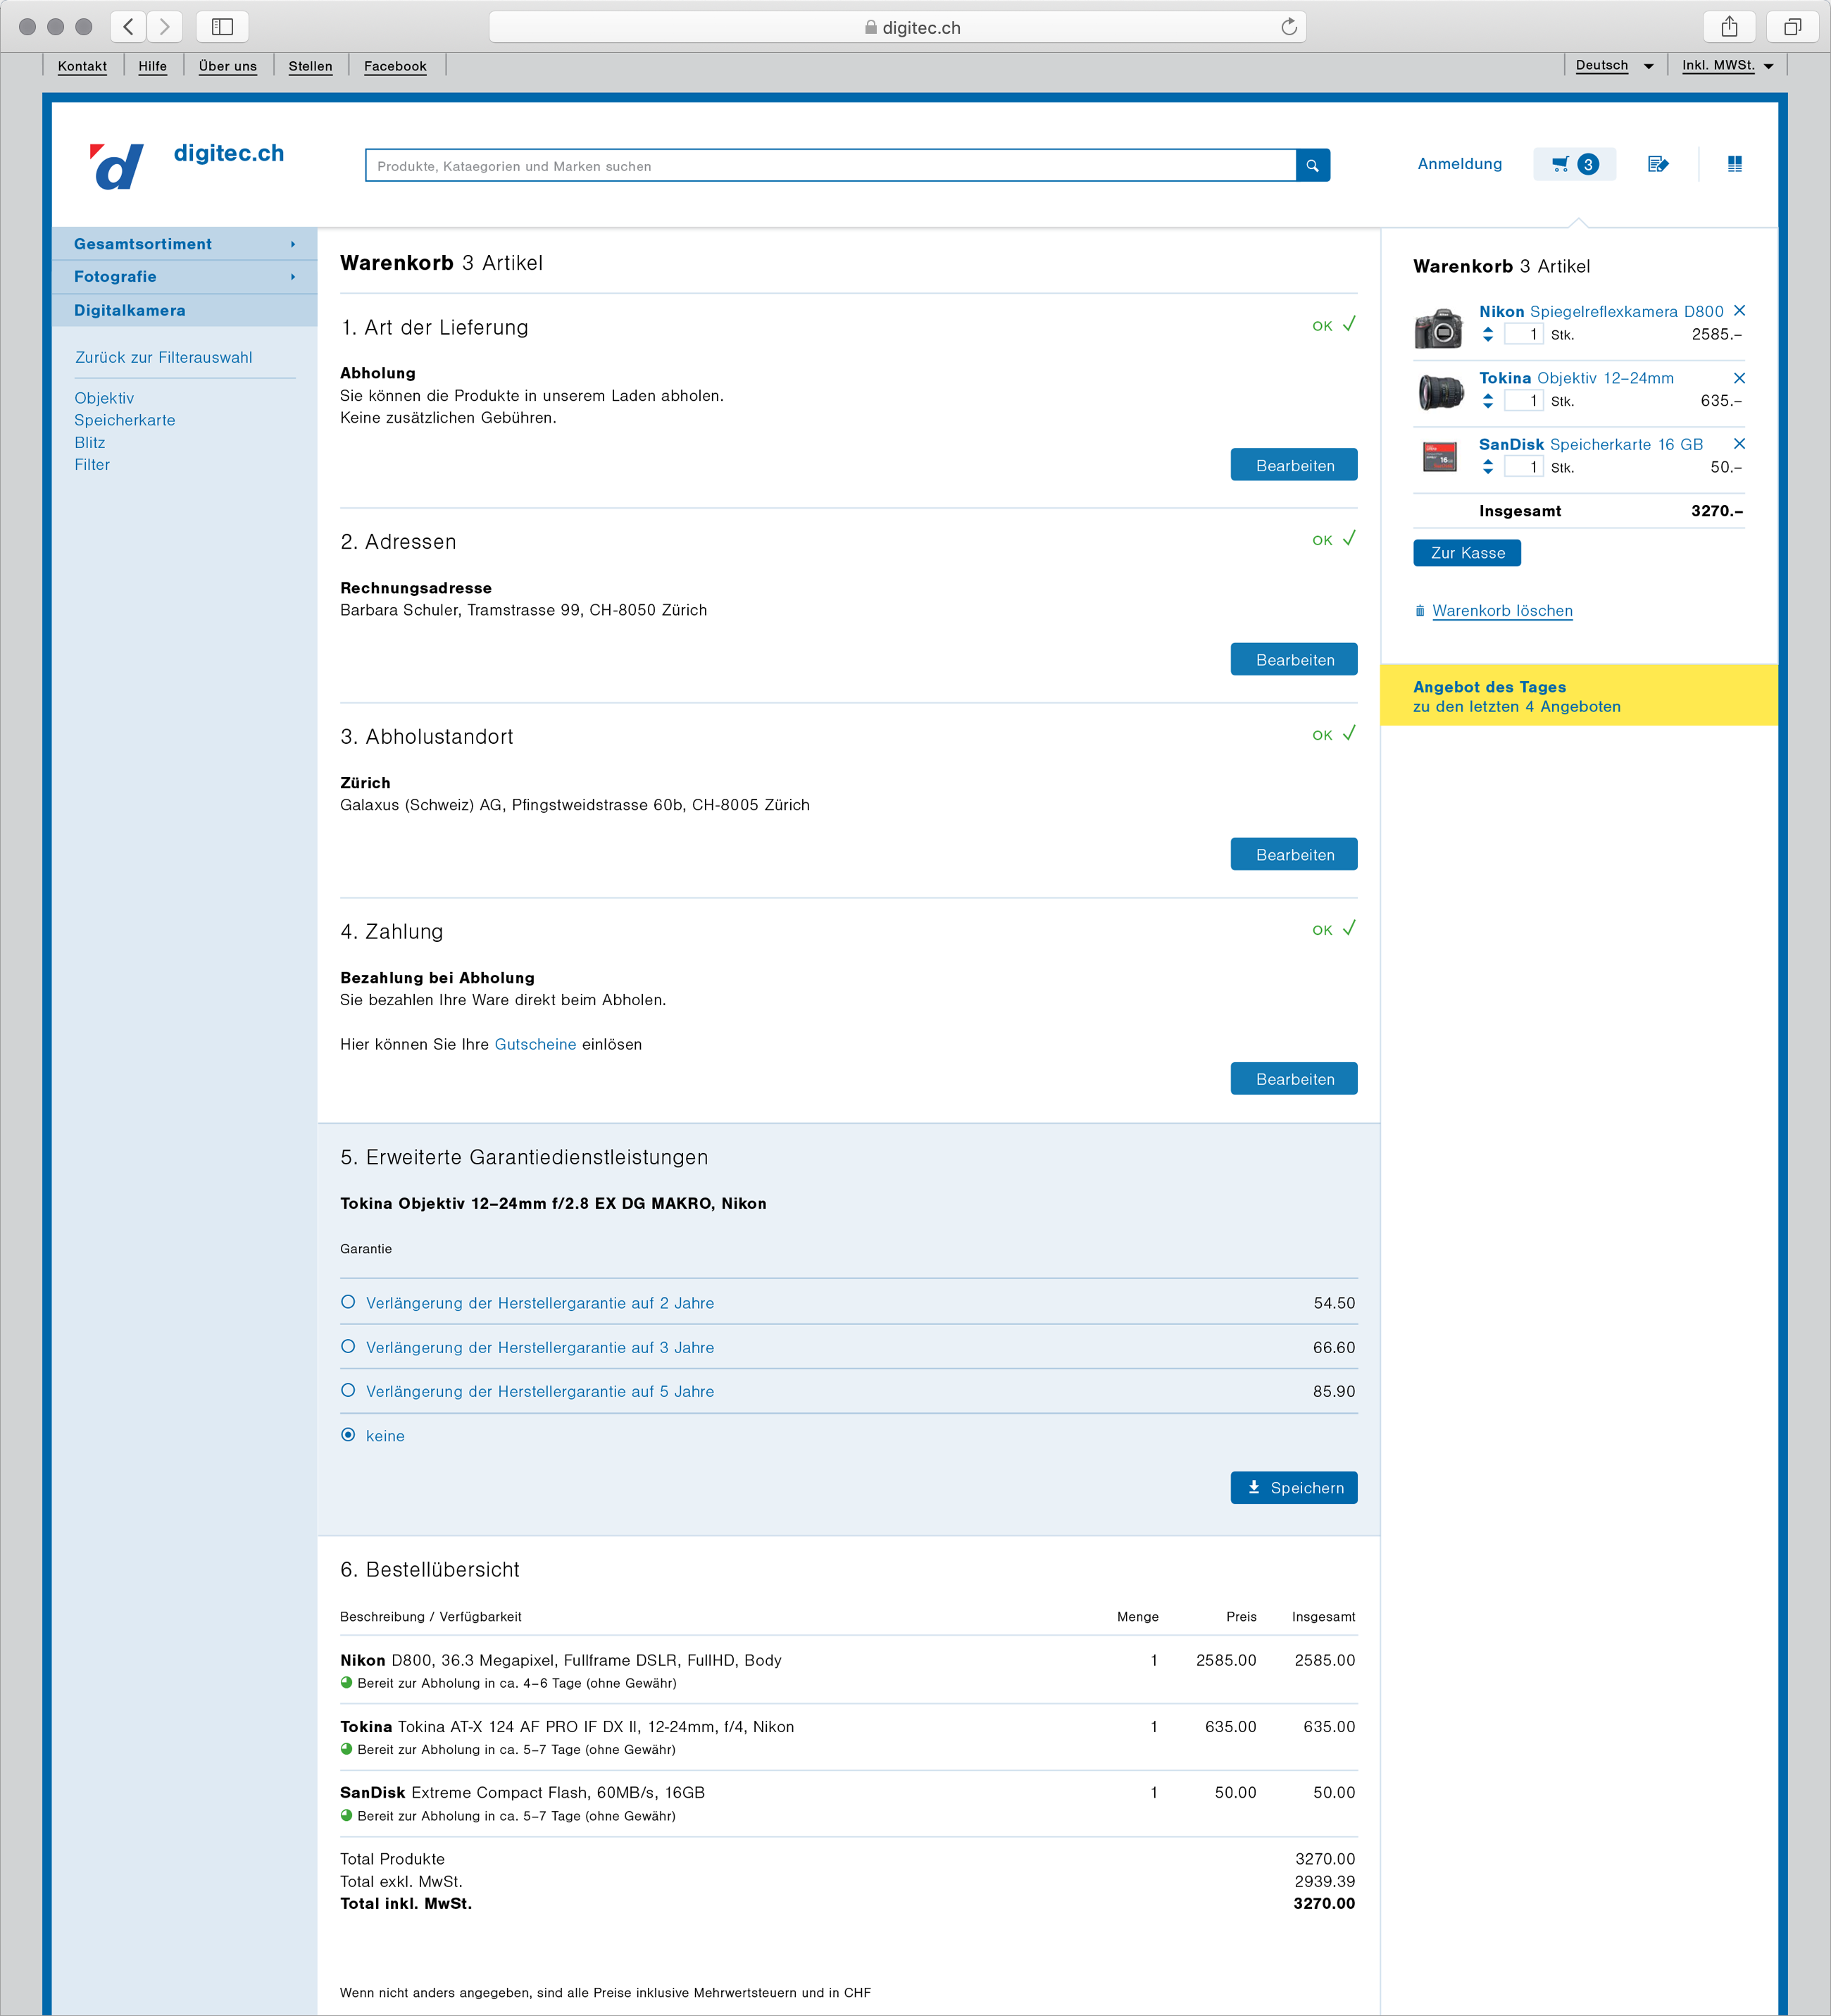Select Digitalkamera in the sidebar
This screenshot has width=1831, height=2016.
tap(130, 311)
